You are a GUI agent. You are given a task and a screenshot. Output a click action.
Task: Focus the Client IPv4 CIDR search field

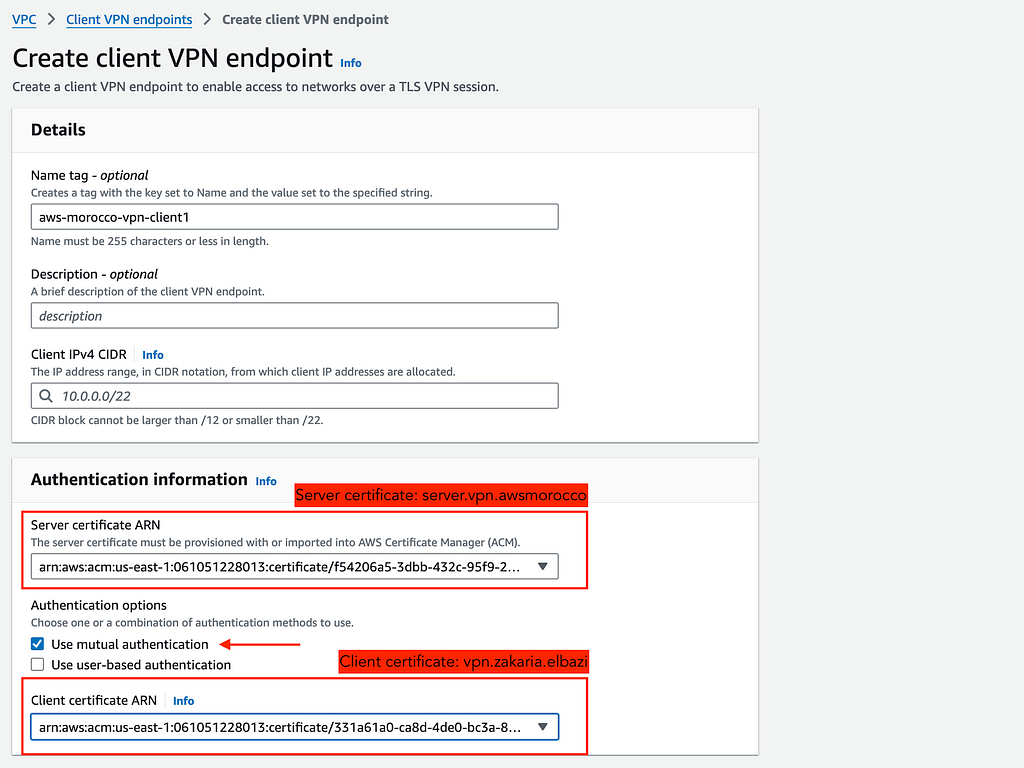(295, 396)
